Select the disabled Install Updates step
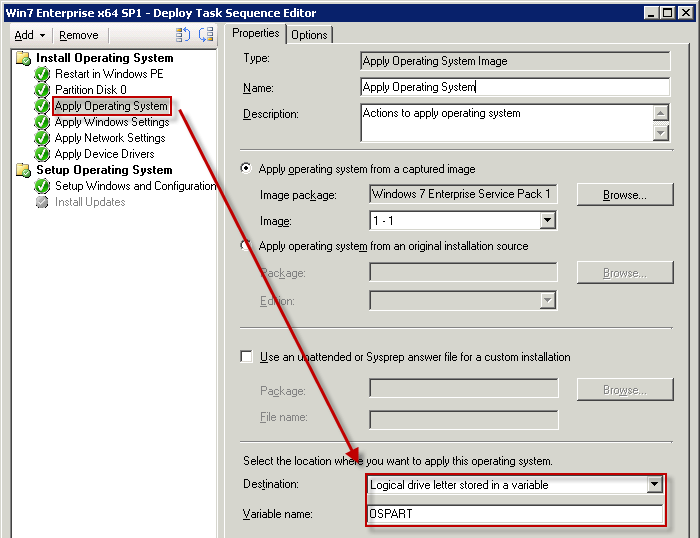 coord(90,202)
